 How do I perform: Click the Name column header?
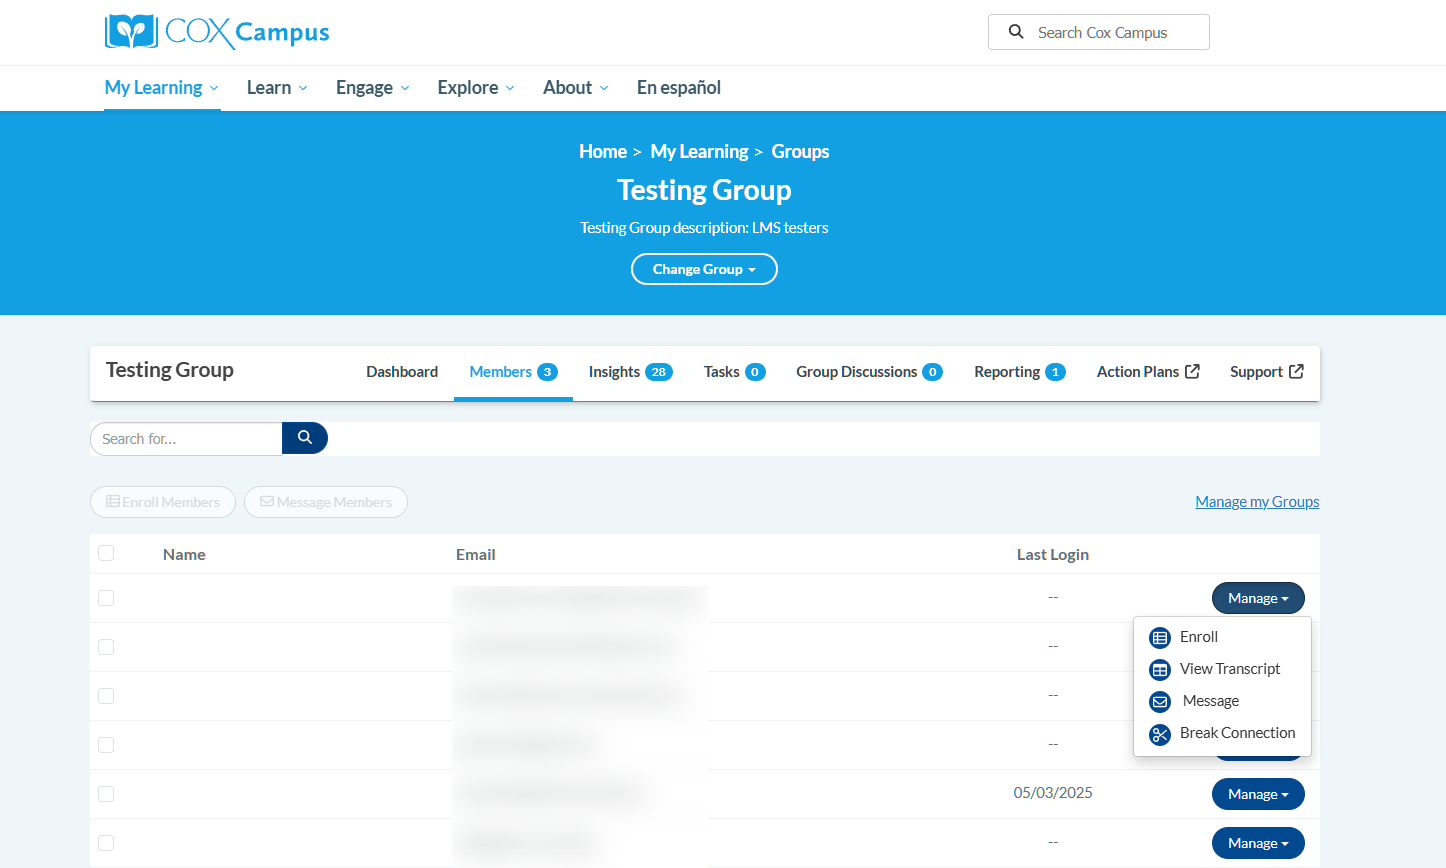(184, 554)
